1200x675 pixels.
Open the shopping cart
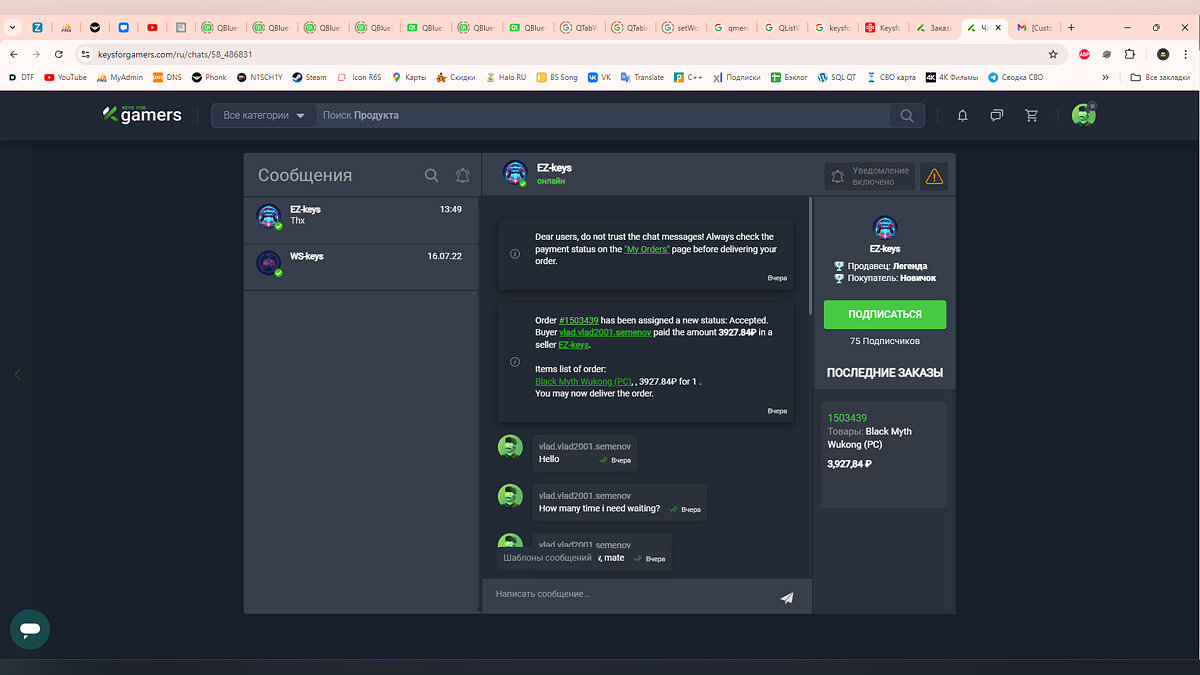pyautogui.click(x=1031, y=116)
